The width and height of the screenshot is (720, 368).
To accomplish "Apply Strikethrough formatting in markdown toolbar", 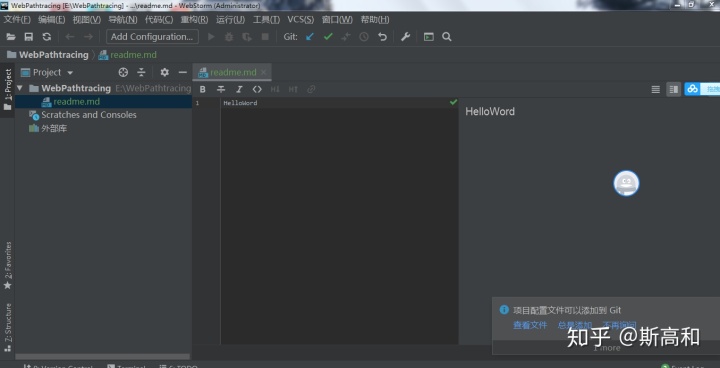I will (221, 89).
